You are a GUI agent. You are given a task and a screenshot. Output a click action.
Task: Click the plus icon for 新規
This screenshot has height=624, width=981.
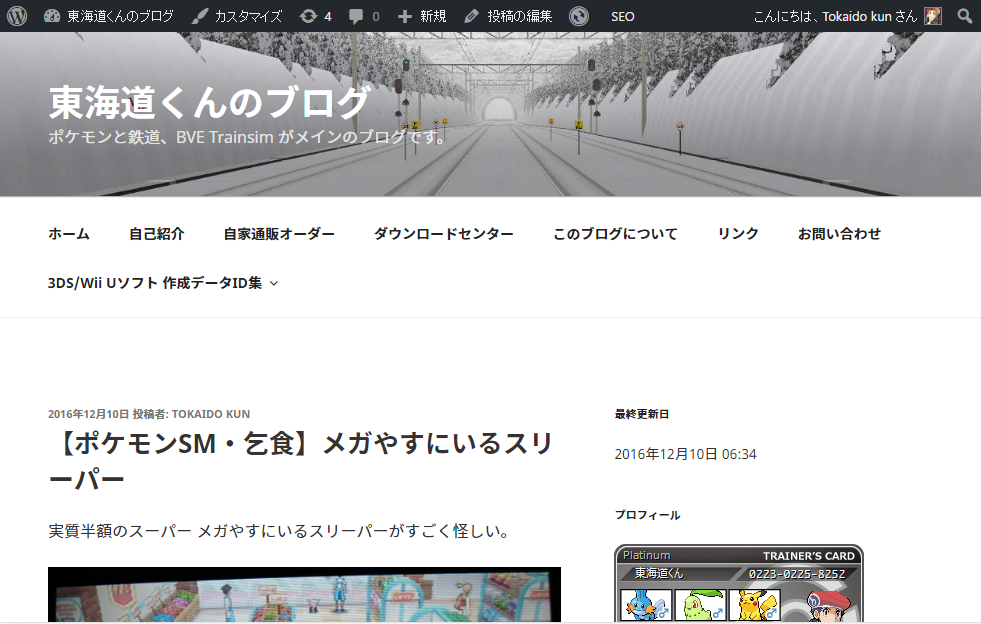tap(405, 16)
